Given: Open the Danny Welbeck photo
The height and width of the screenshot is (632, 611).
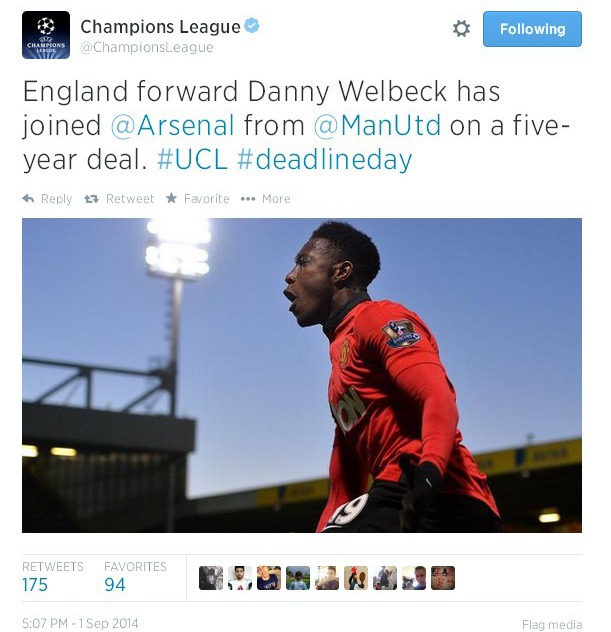Looking at the screenshot, I should coord(302,375).
